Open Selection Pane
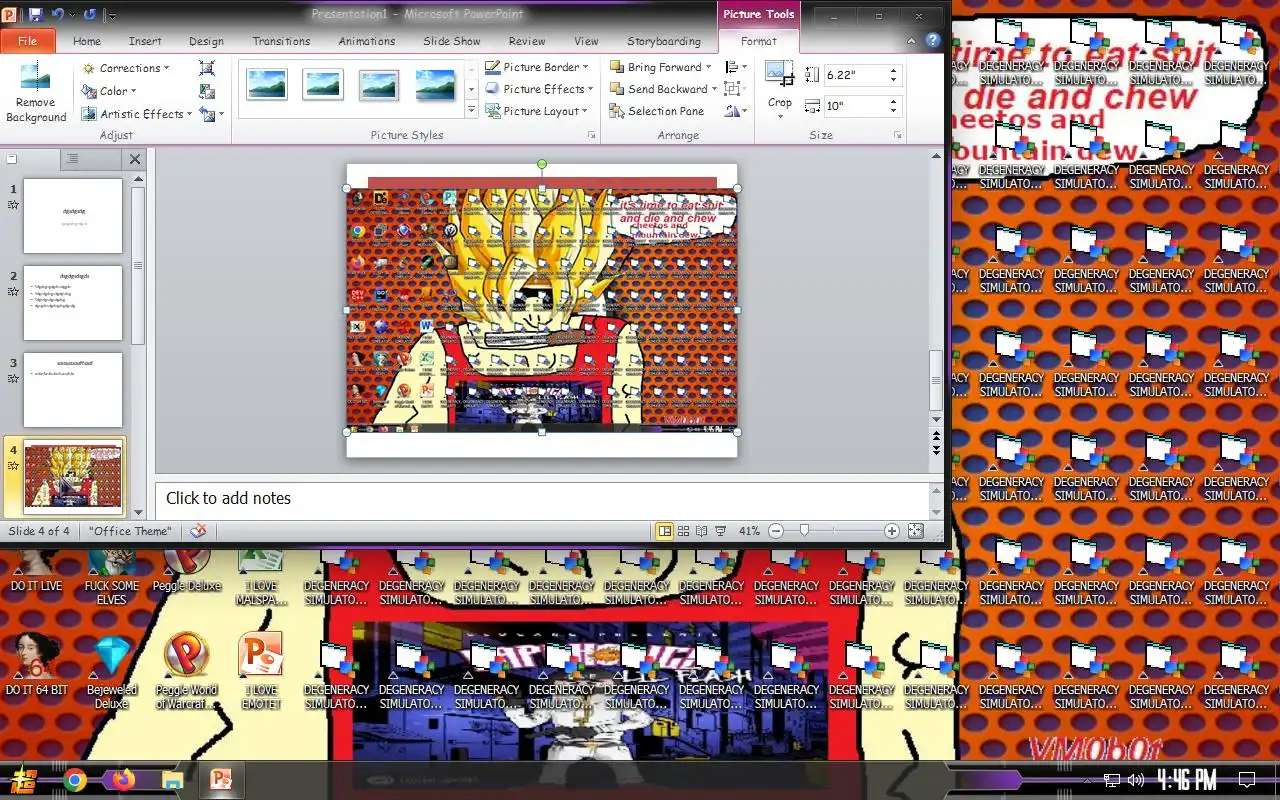Screen dimensions: 1280x800 click(657, 111)
